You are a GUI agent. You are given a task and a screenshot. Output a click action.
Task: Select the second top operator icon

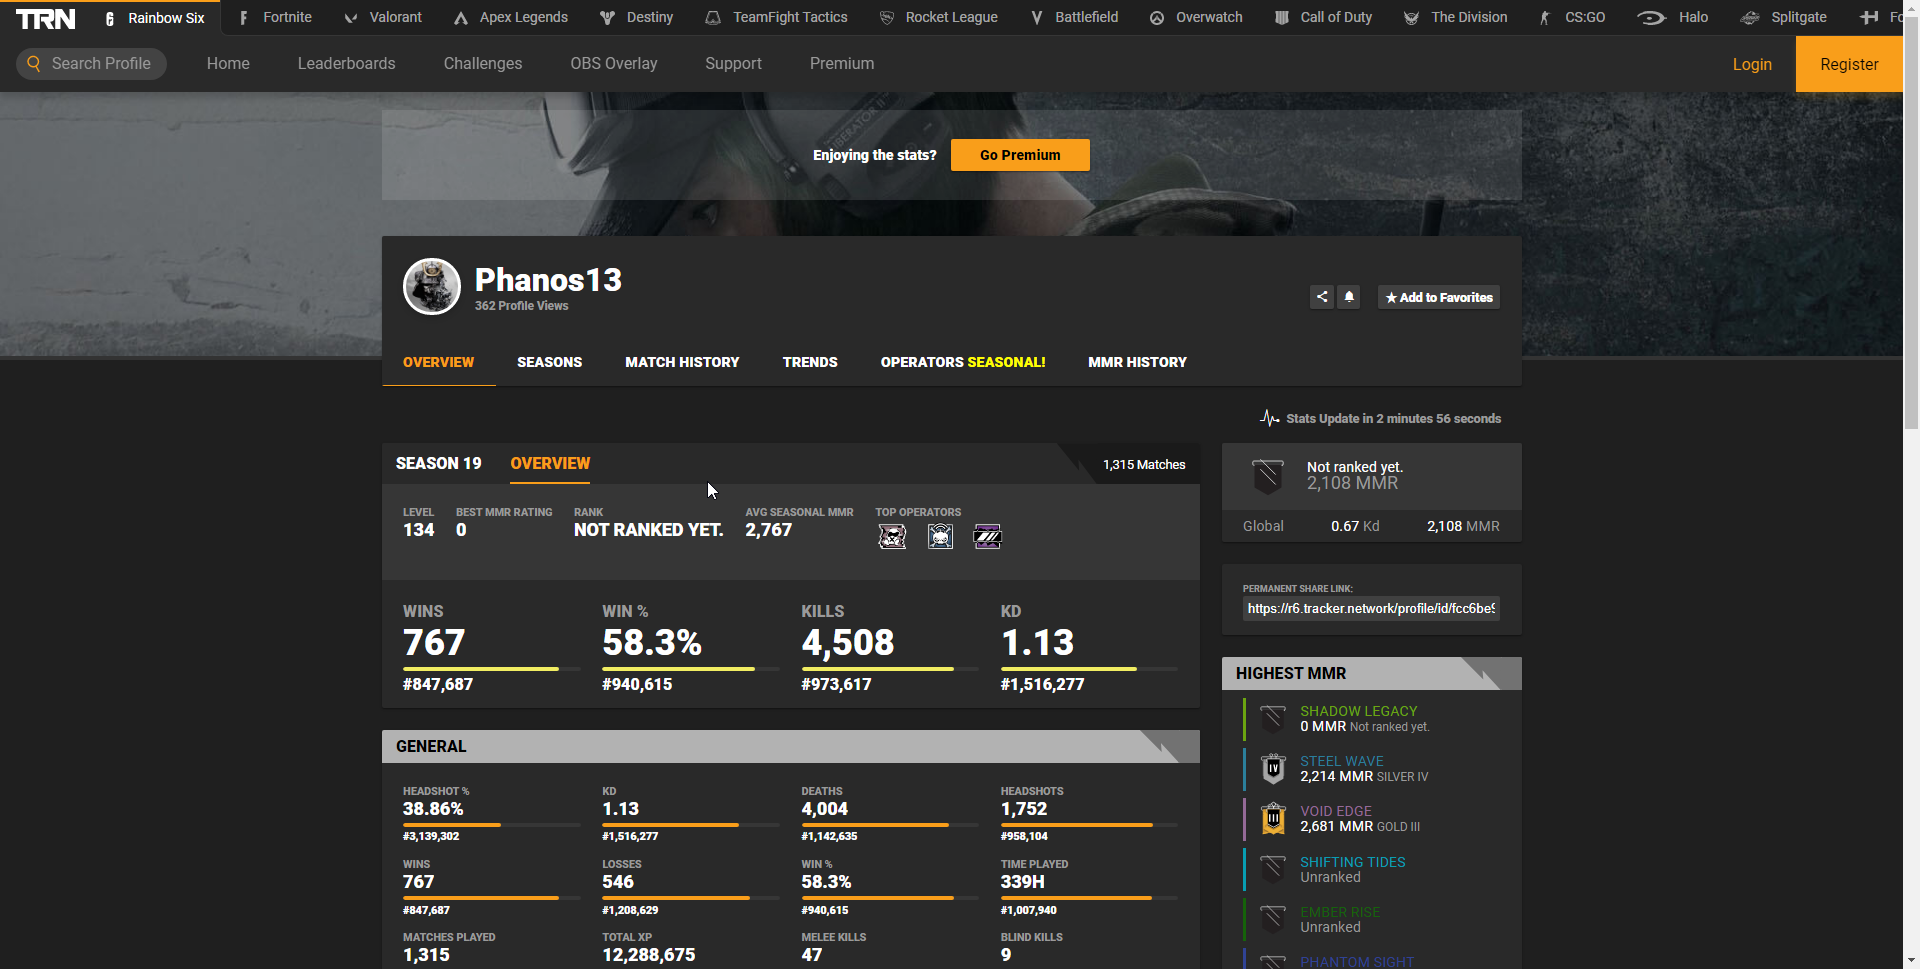click(x=940, y=537)
